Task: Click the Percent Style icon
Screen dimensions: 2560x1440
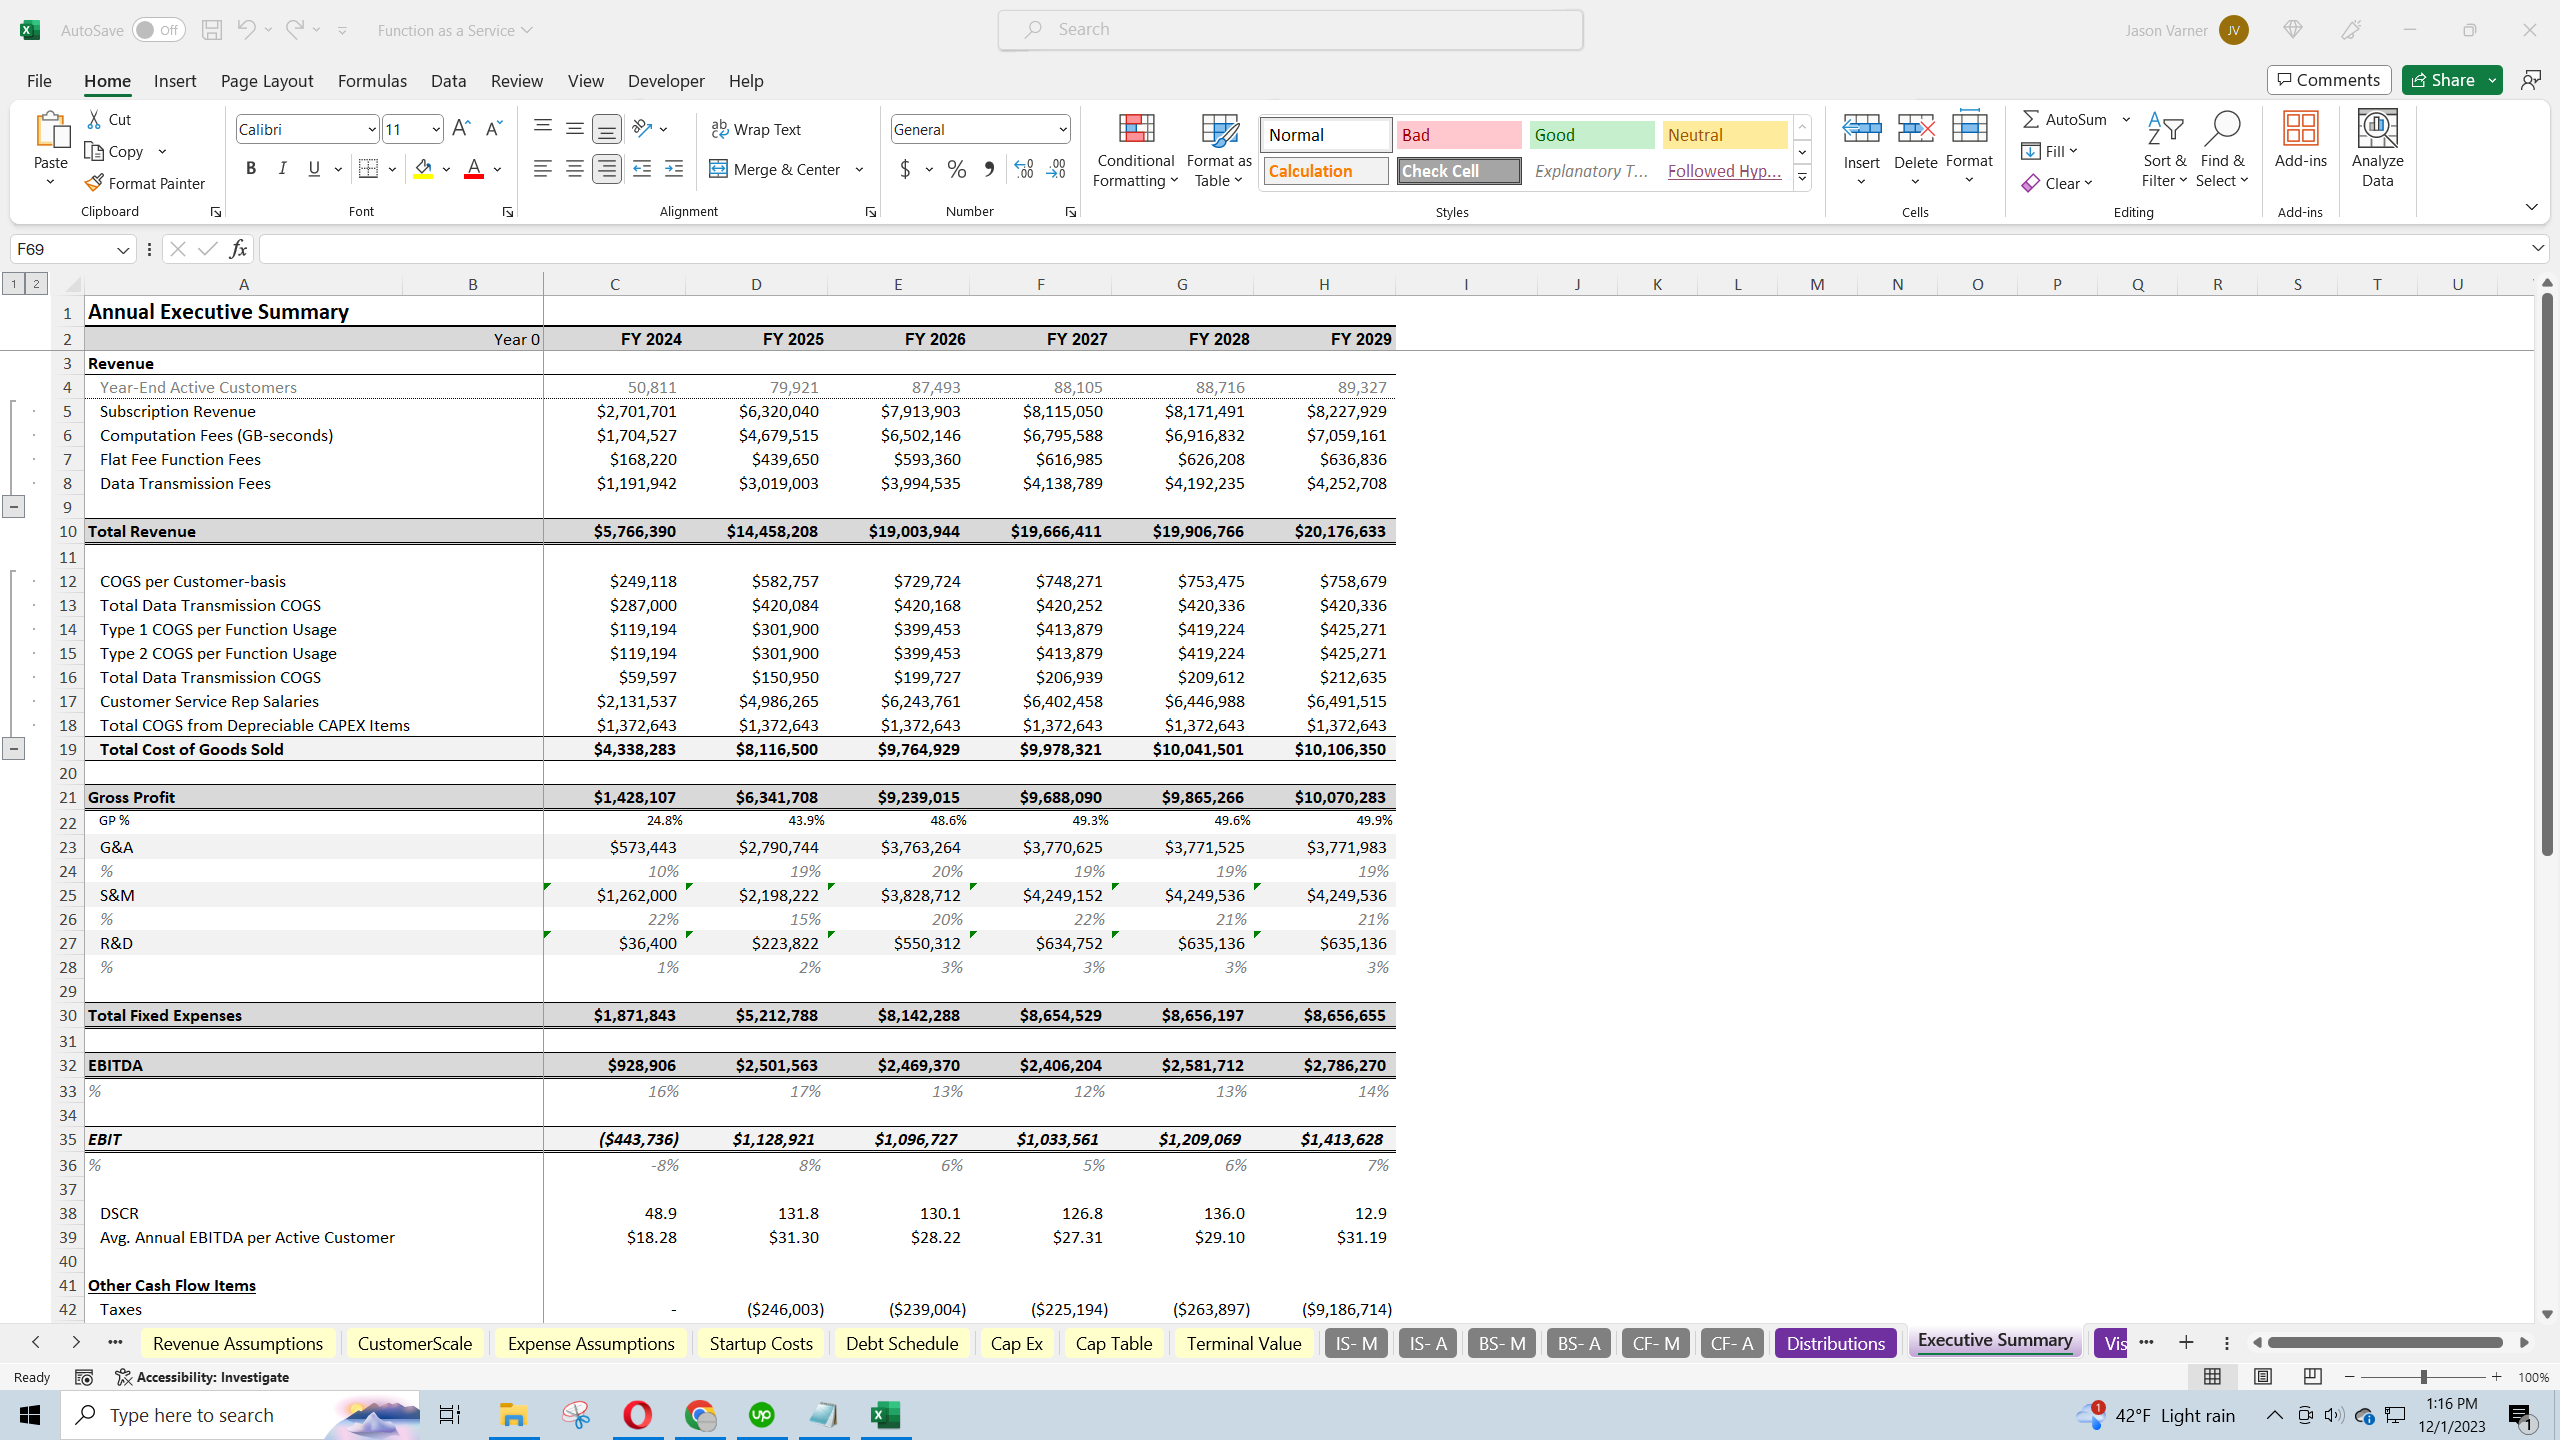Action: 956,169
